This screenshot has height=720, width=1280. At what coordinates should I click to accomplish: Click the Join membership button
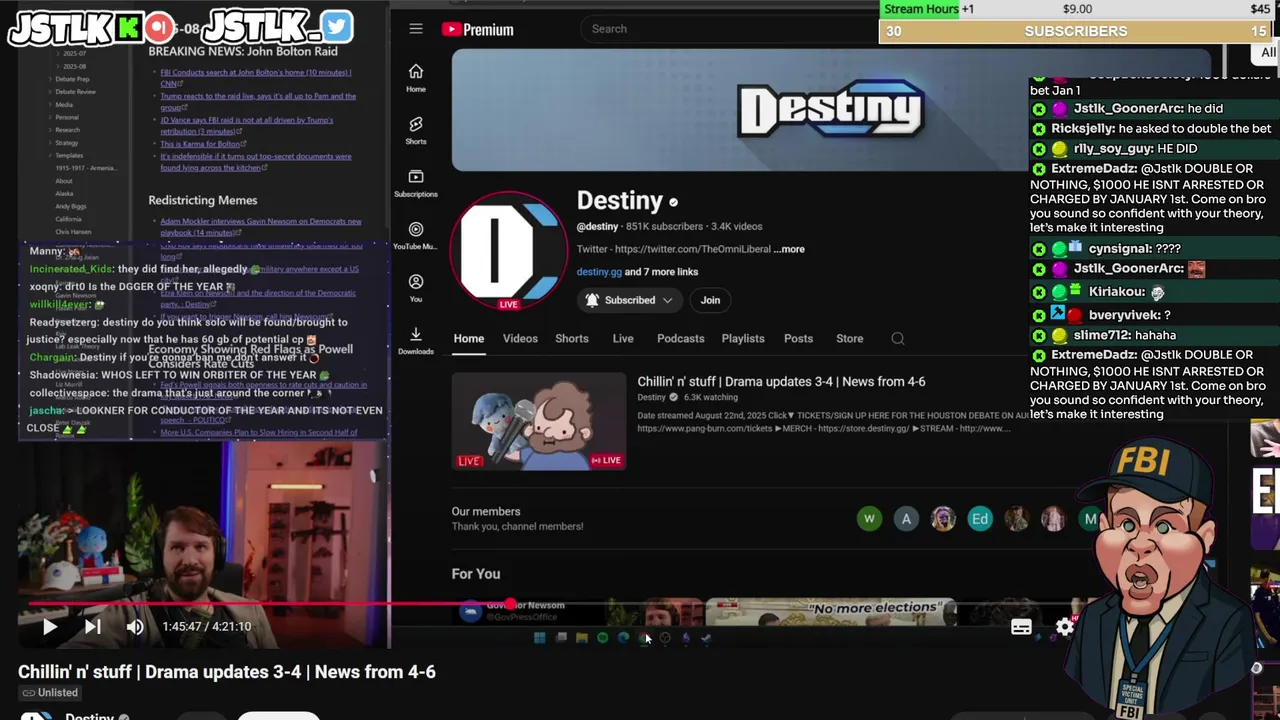click(x=710, y=300)
